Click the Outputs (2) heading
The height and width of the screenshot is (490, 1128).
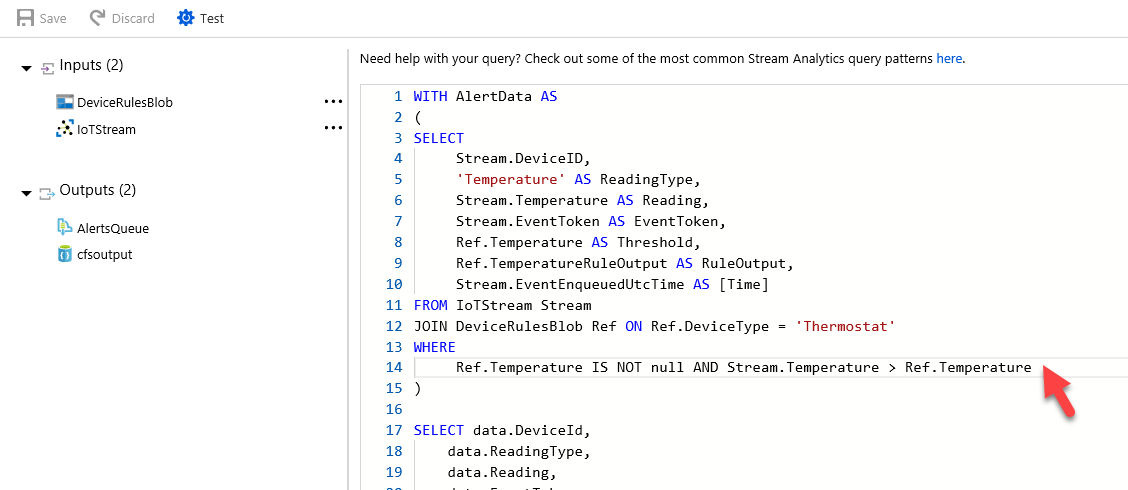[97, 191]
